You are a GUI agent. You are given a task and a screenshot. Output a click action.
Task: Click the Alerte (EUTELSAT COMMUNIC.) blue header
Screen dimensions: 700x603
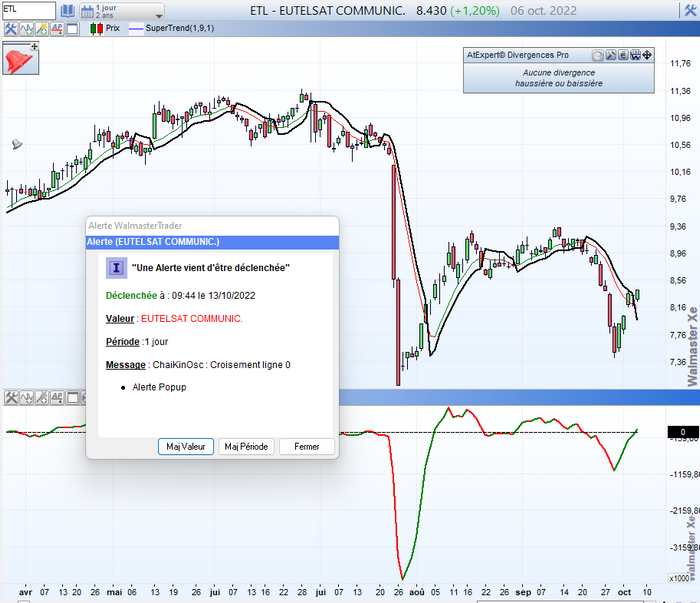pos(212,242)
